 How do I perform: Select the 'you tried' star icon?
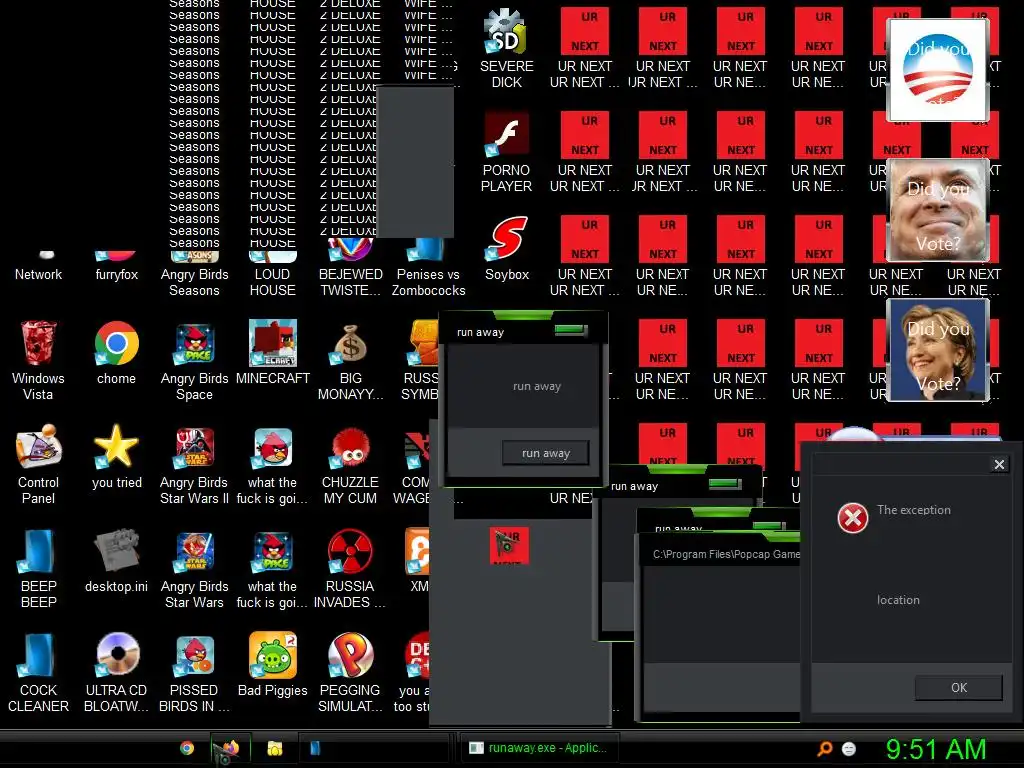[x=116, y=456]
